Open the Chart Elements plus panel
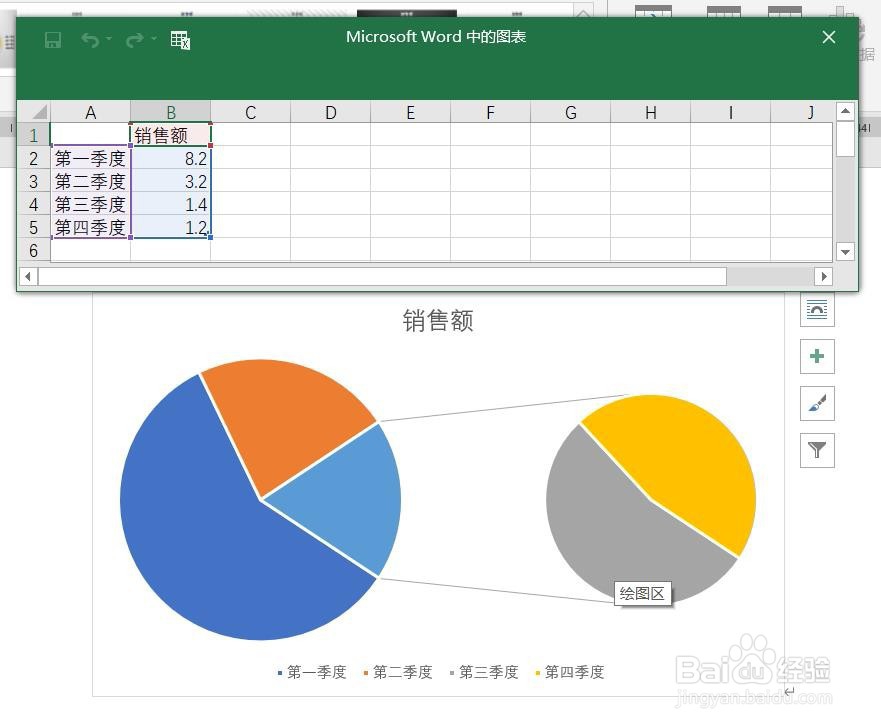881x728 pixels. (x=817, y=357)
